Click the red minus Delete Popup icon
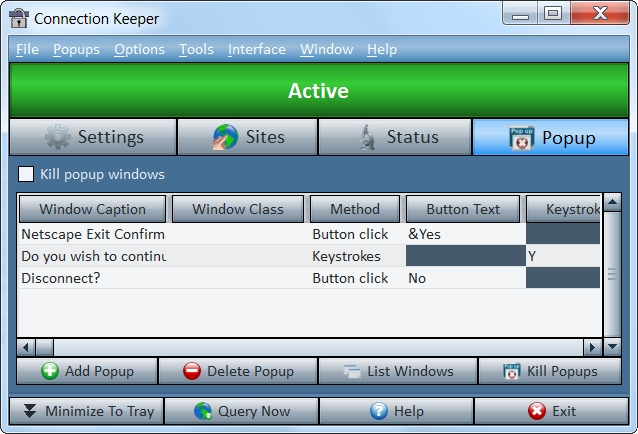638x434 pixels. click(192, 371)
